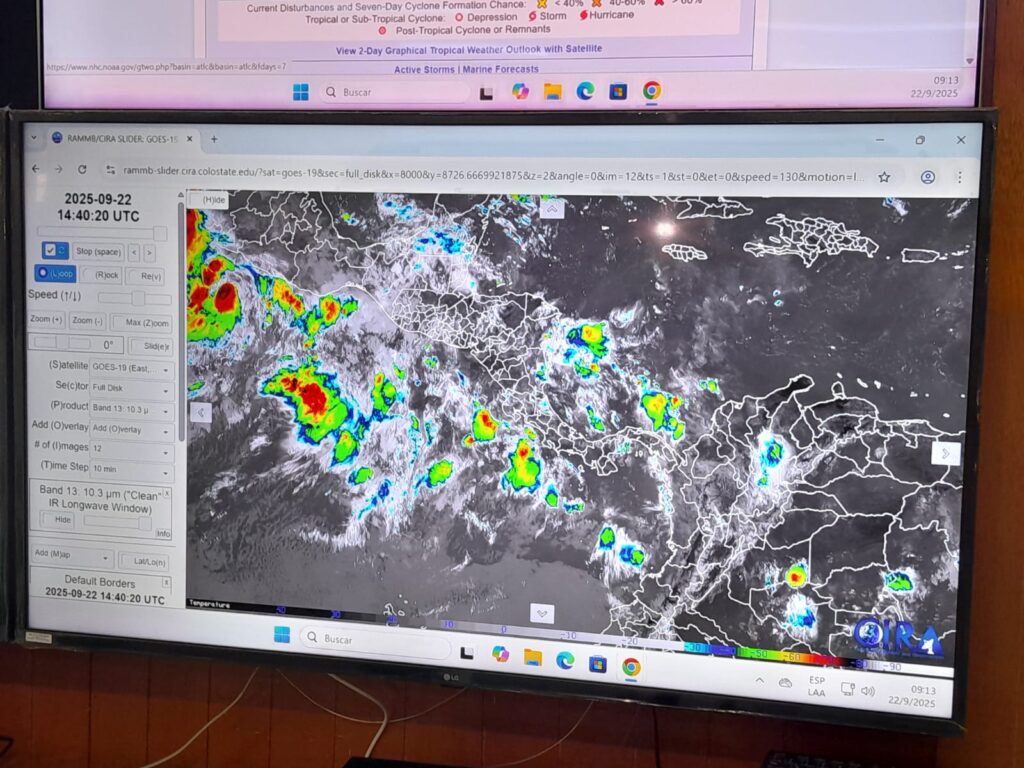The width and height of the screenshot is (1024, 768).
Task: Pan the satellite map left with arrow
Action: [200, 411]
